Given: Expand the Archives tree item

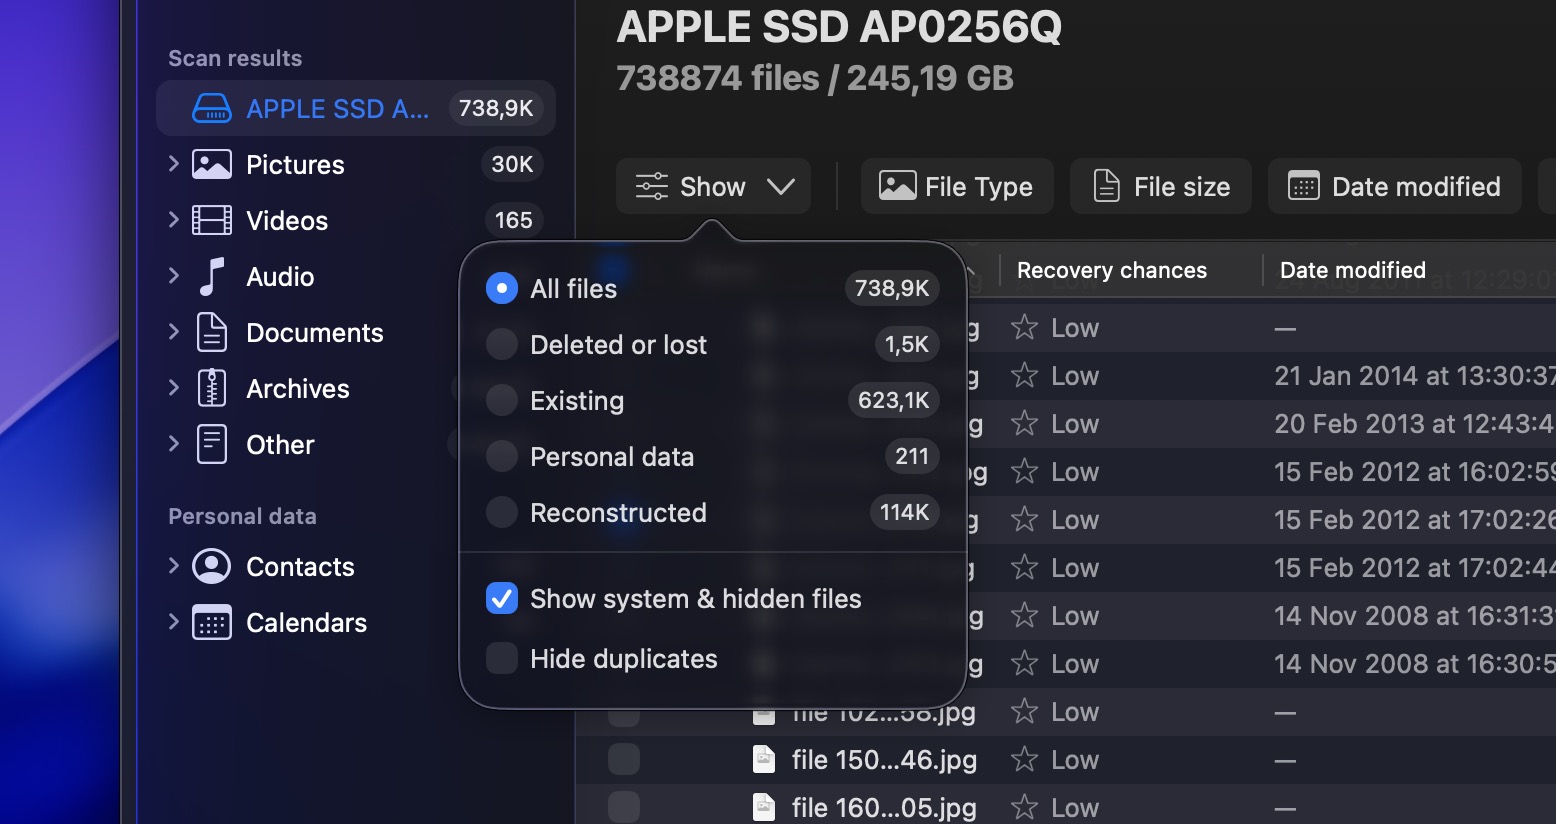Looking at the screenshot, I should [173, 388].
